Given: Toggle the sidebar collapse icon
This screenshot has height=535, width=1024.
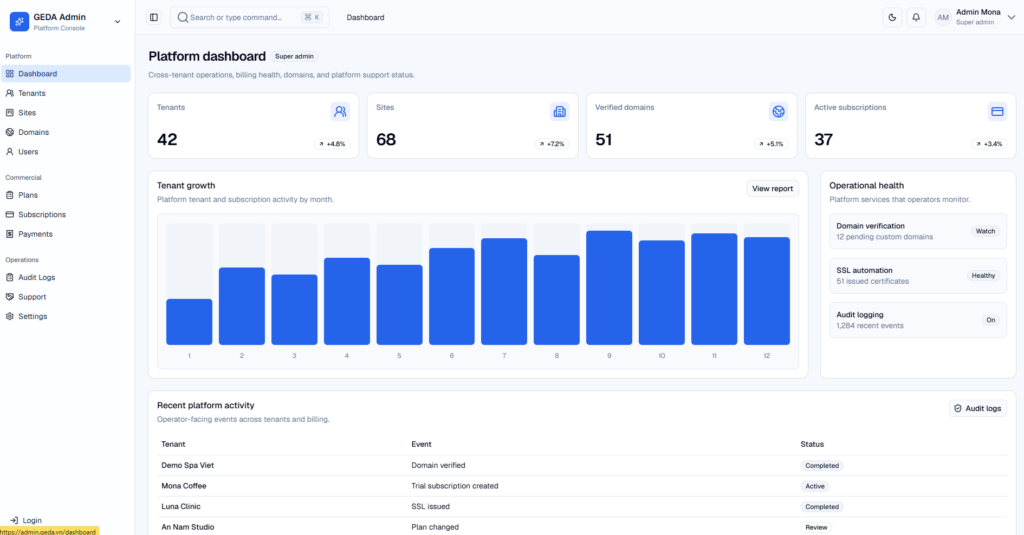Looking at the screenshot, I should click(x=153, y=18).
